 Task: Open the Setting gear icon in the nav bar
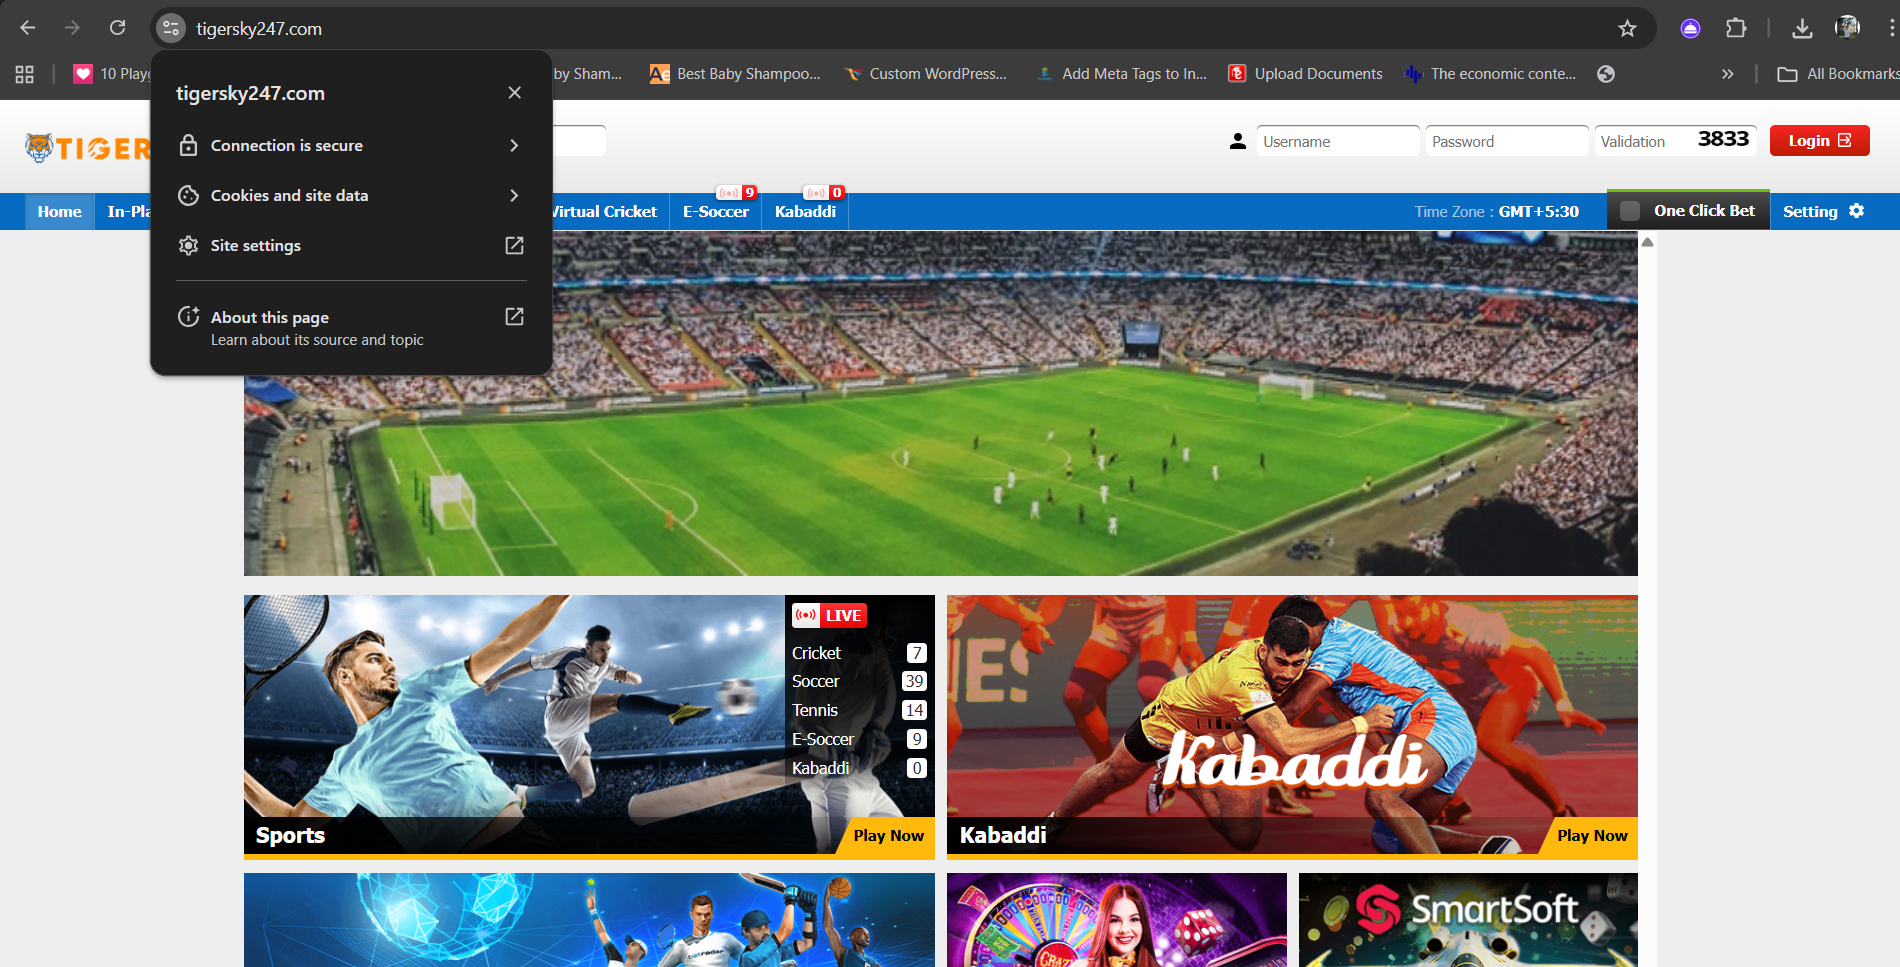pyautogui.click(x=1856, y=211)
